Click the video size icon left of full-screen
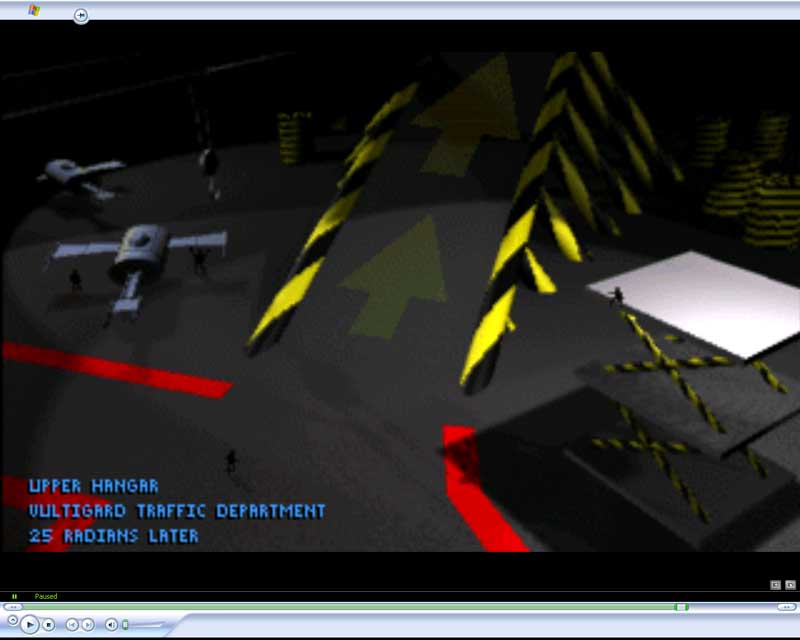The height and width of the screenshot is (640, 800). [776, 585]
